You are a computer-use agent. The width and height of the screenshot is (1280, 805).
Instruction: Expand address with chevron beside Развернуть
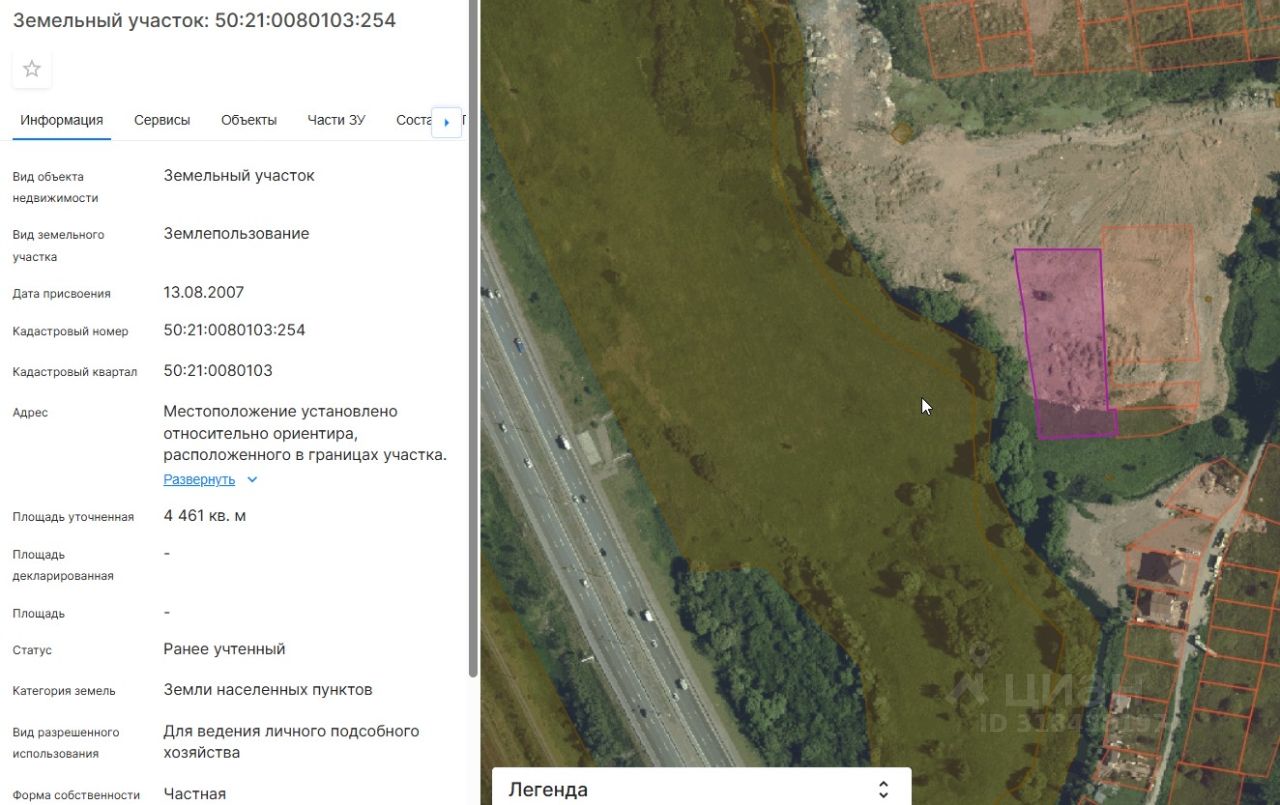click(x=252, y=479)
